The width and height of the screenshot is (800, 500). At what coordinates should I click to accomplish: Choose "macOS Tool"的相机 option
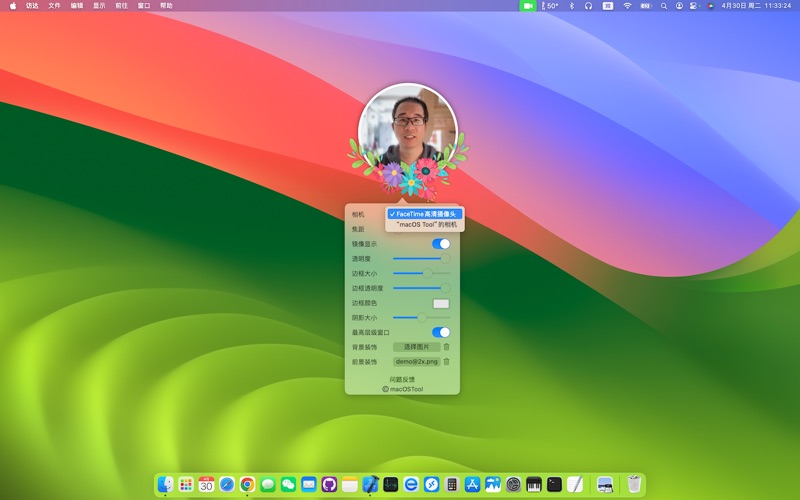[x=425, y=225]
